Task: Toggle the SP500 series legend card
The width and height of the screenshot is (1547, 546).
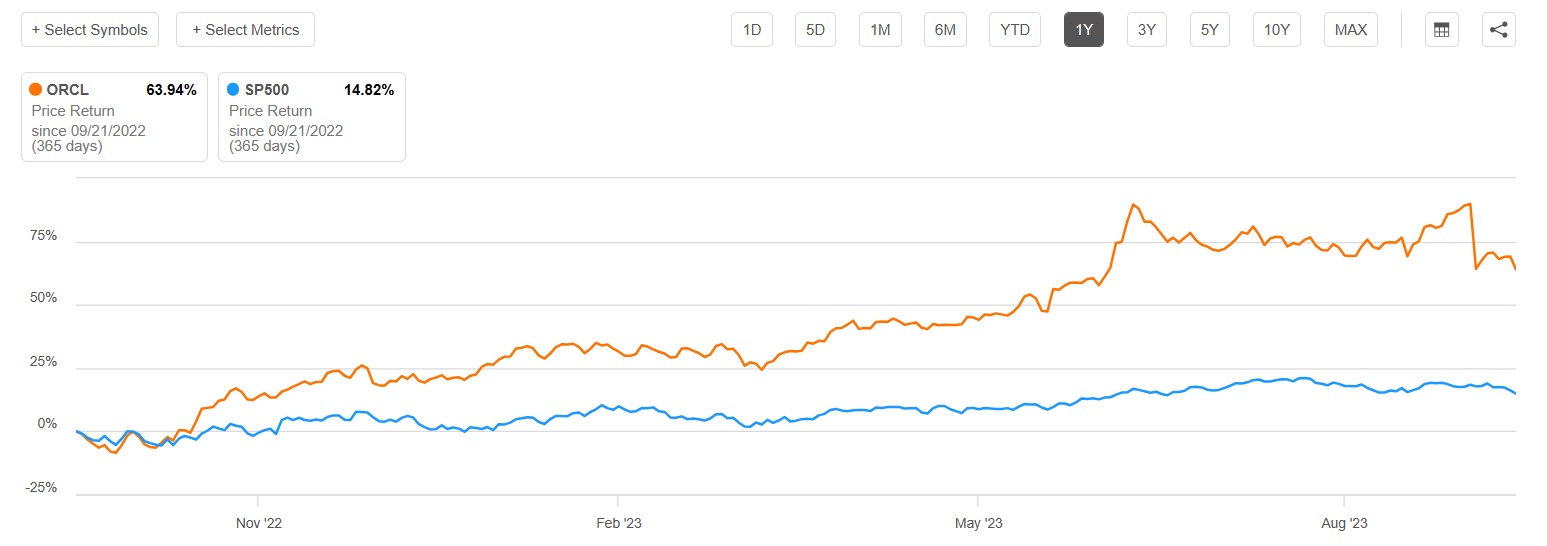Action: click(x=312, y=117)
